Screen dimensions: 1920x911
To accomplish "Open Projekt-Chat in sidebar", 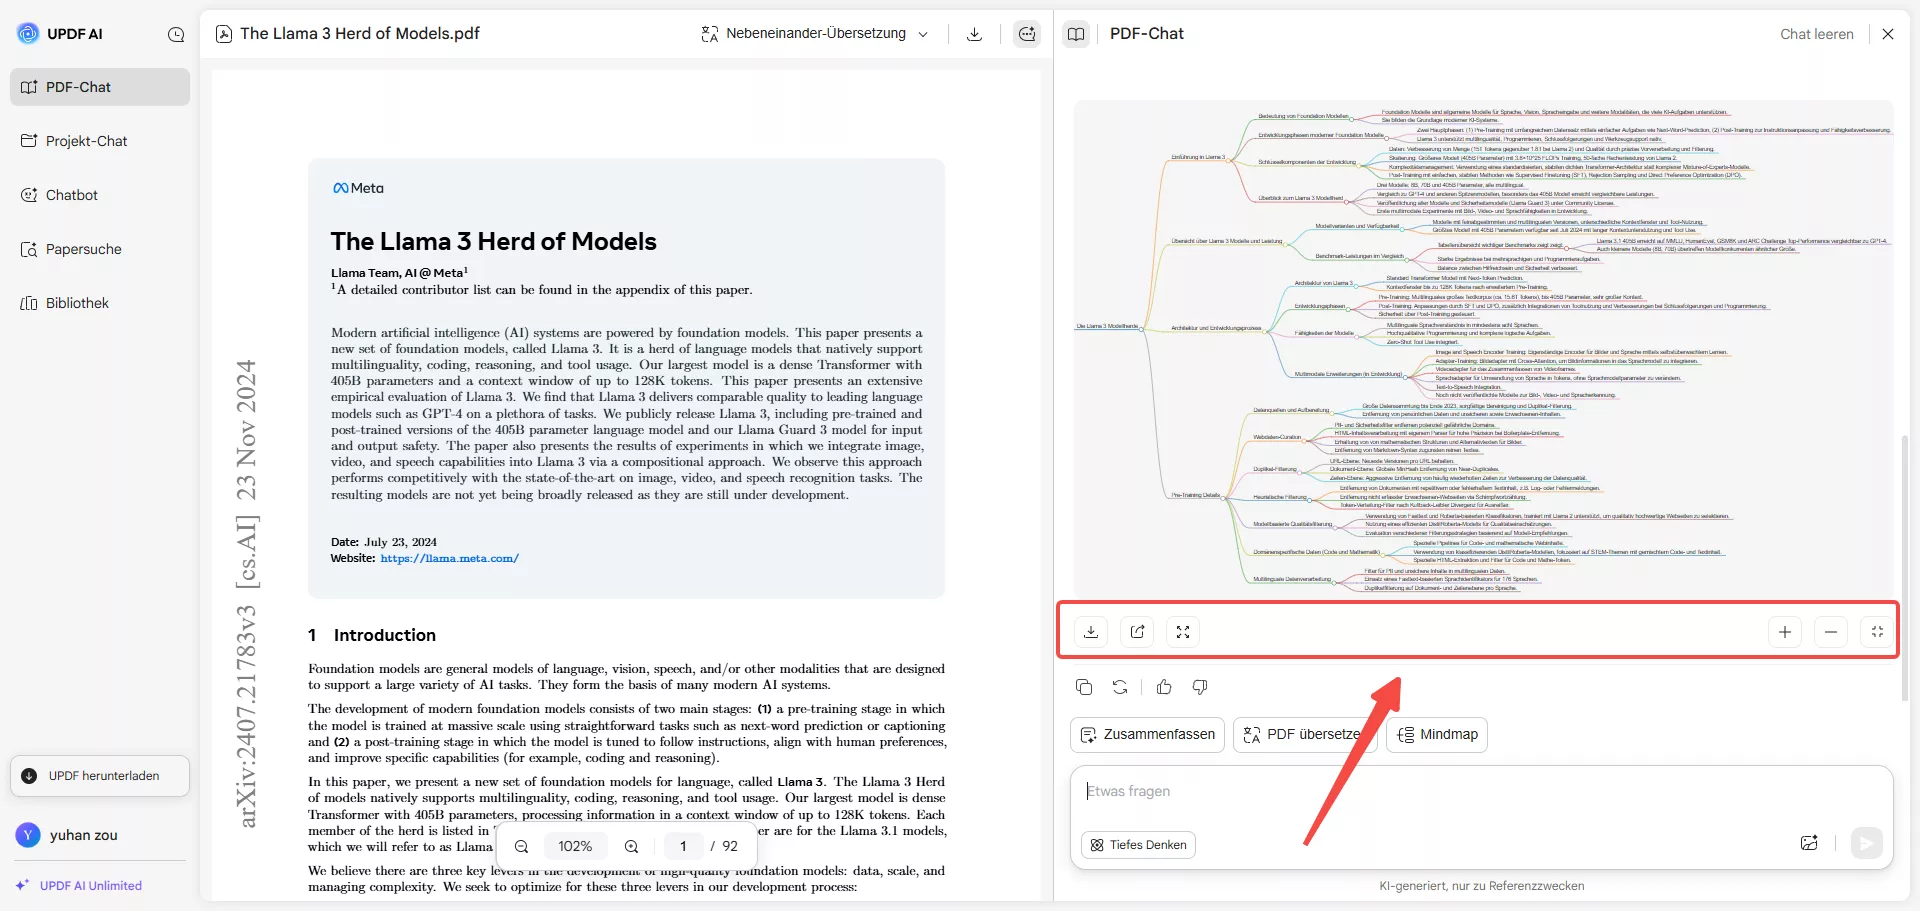I will pos(100,141).
